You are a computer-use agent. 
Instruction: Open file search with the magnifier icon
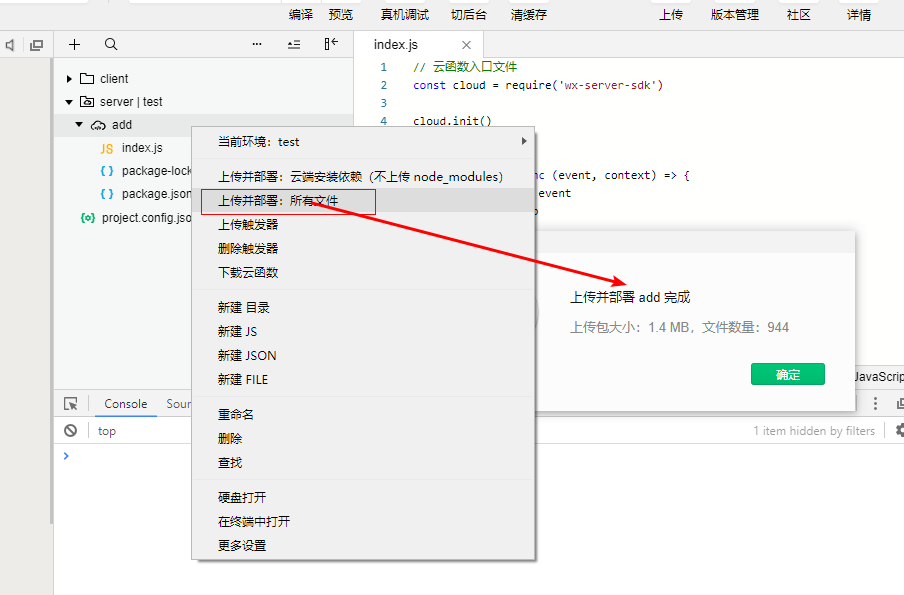tap(111, 45)
